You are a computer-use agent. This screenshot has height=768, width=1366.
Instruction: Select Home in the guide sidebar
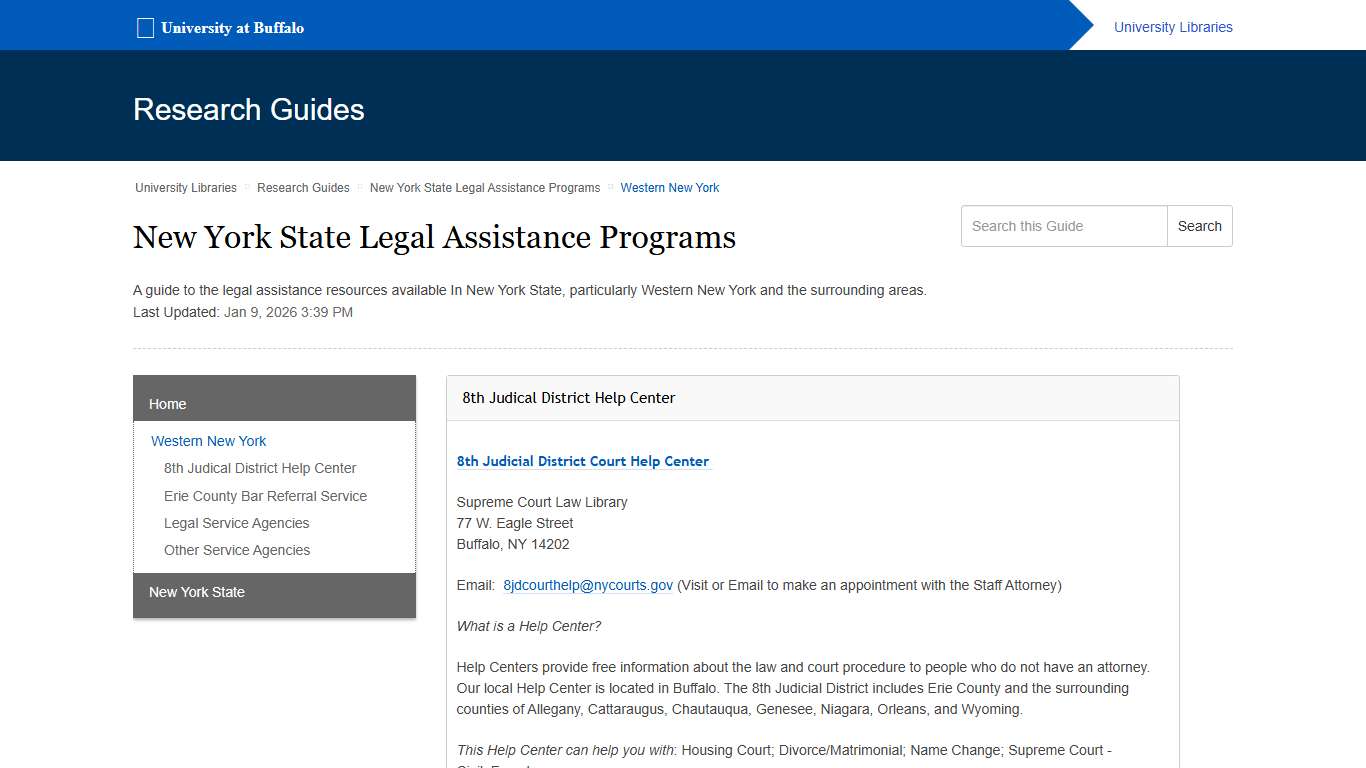[167, 404]
